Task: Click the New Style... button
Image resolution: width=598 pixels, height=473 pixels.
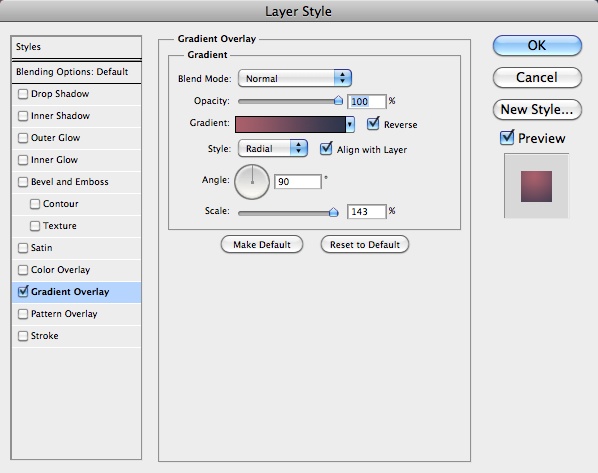Action: click(537, 109)
